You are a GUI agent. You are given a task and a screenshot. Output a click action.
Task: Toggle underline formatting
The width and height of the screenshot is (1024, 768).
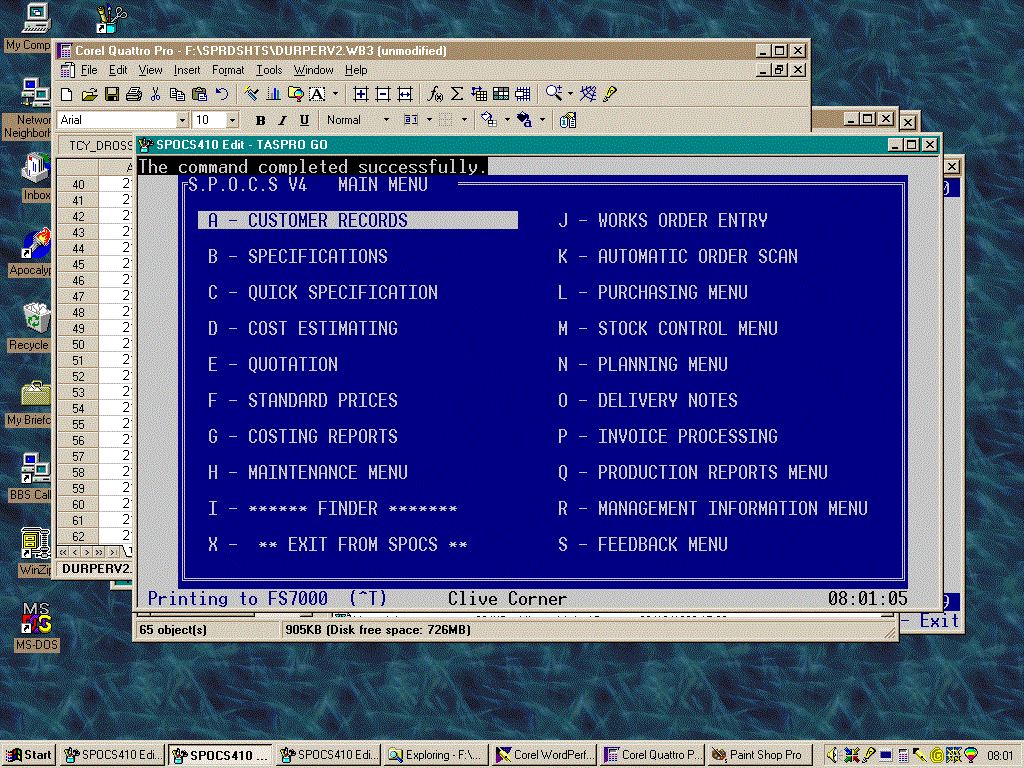point(304,120)
